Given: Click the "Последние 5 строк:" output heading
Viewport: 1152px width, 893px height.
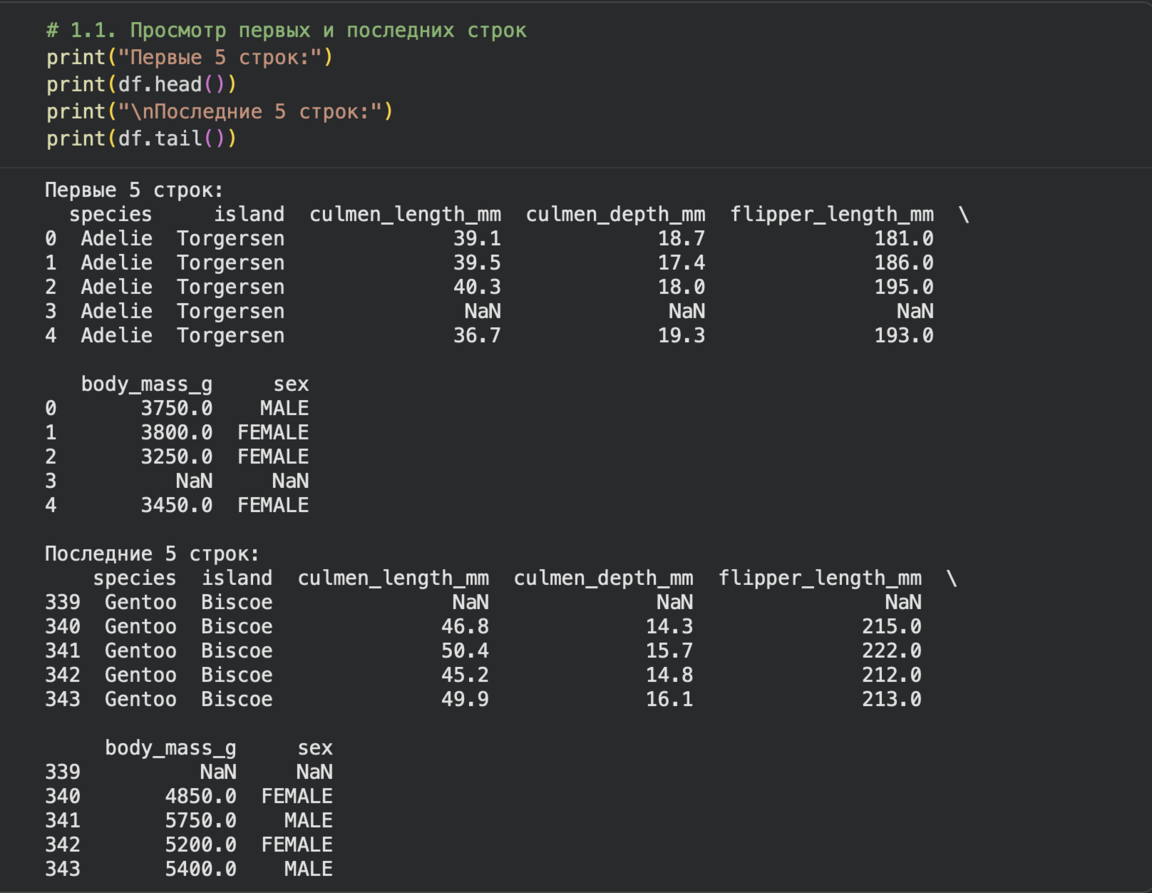Looking at the screenshot, I should coord(152,554).
